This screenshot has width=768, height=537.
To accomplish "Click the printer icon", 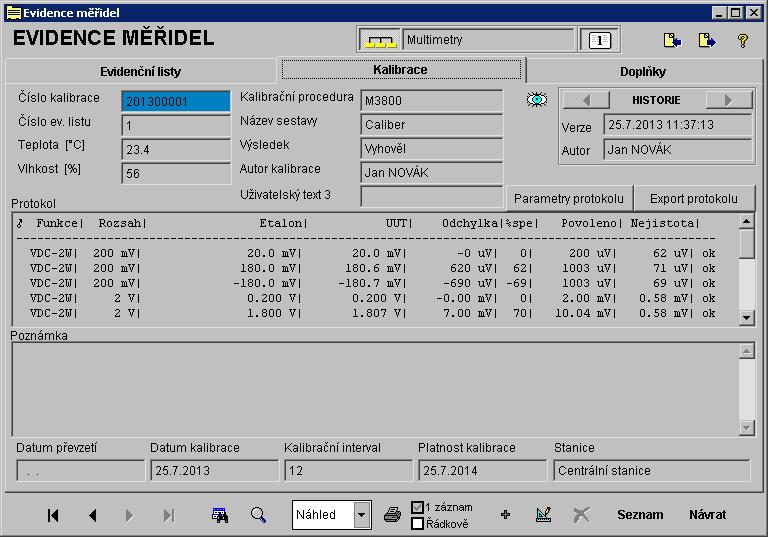I will 392,515.
